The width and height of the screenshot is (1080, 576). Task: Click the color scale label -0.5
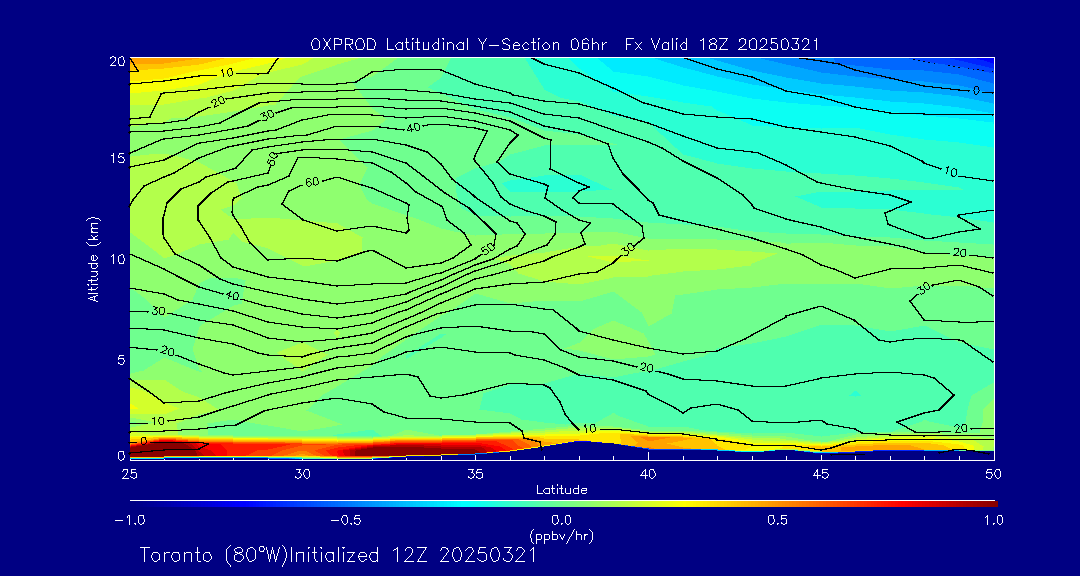[346, 520]
